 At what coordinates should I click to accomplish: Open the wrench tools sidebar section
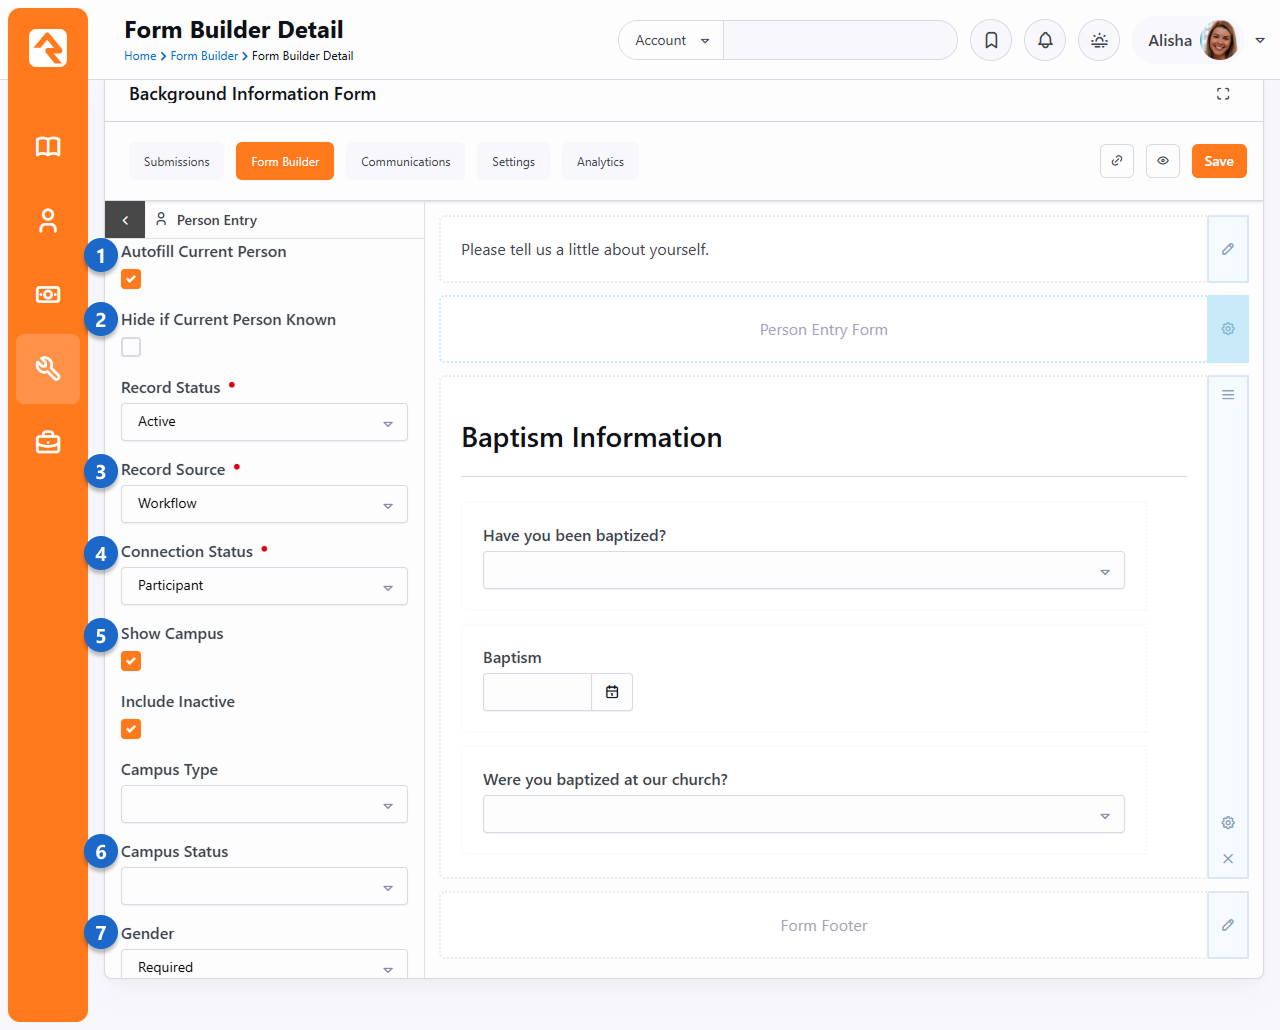point(48,369)
